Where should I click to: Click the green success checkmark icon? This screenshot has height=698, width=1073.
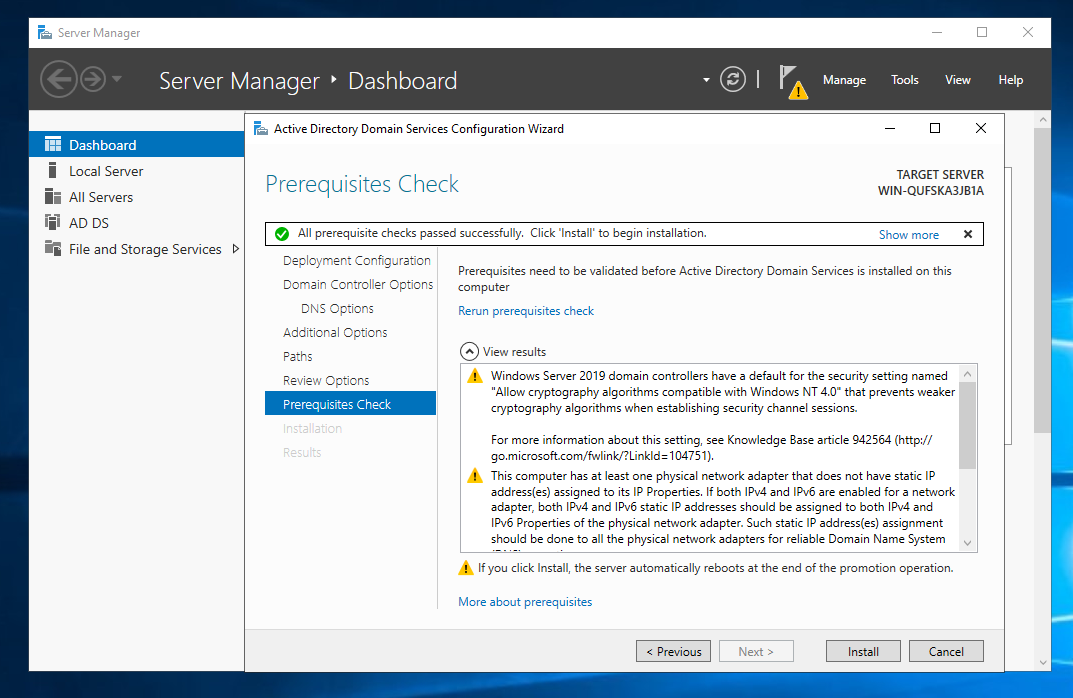[x=281, y=234]
